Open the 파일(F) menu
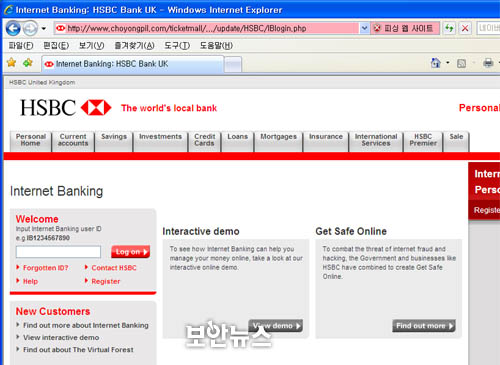Image resolution: width=500 pixels, height=365 pixels. pyautogui.click(x=21, y=46)
